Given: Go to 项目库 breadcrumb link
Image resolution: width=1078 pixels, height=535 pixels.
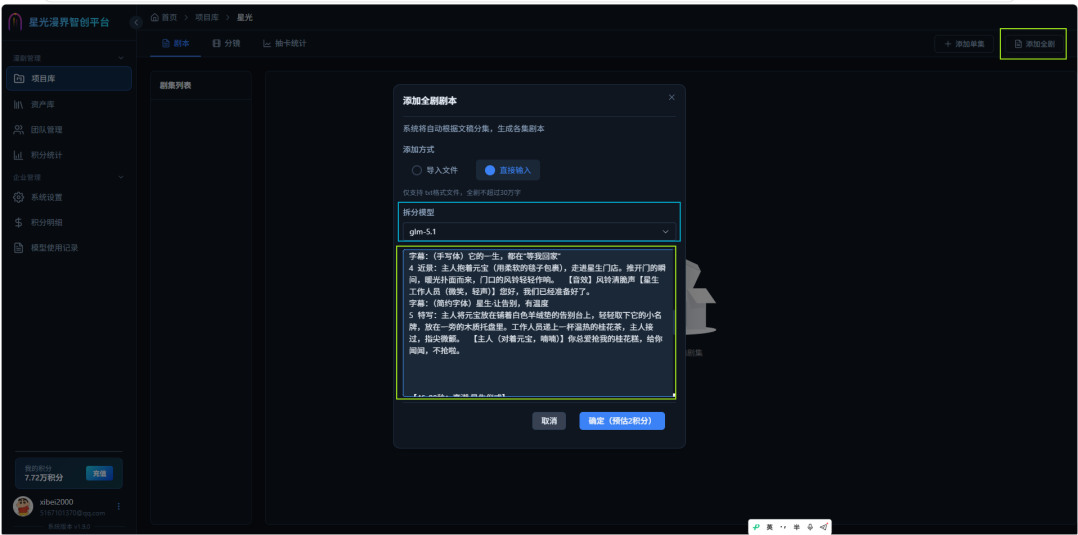Looking at the screenshot, I should [x=208, y=17].
